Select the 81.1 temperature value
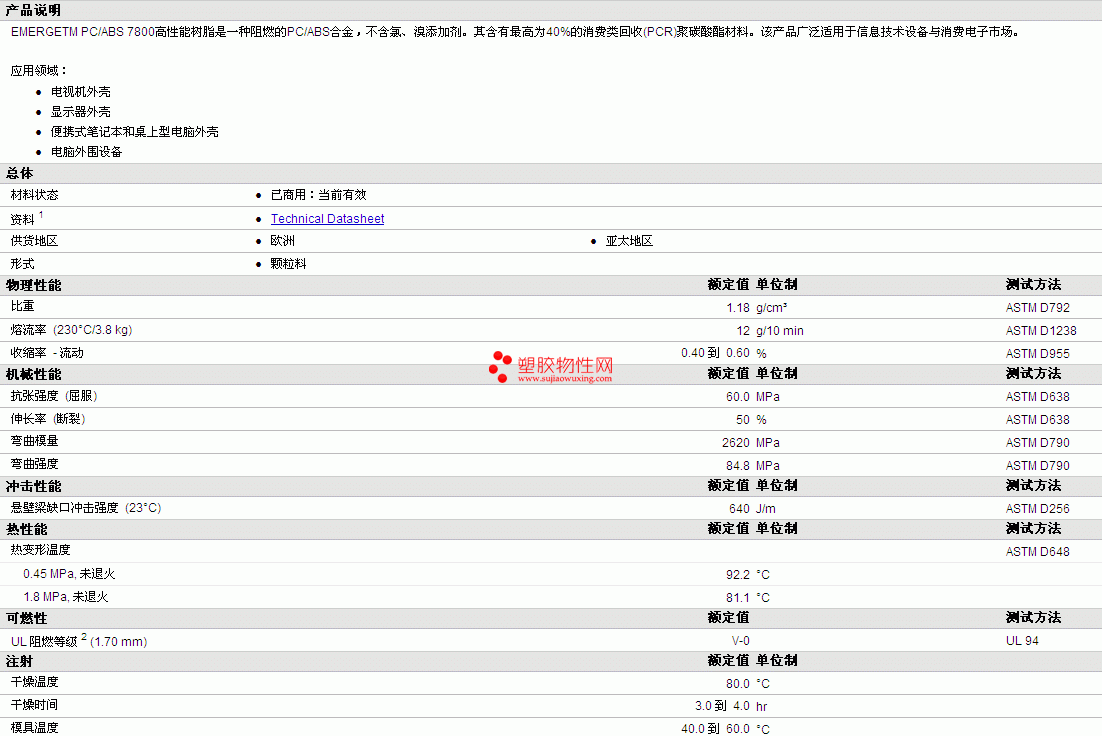1102x736 pixels. click(738, 598)
